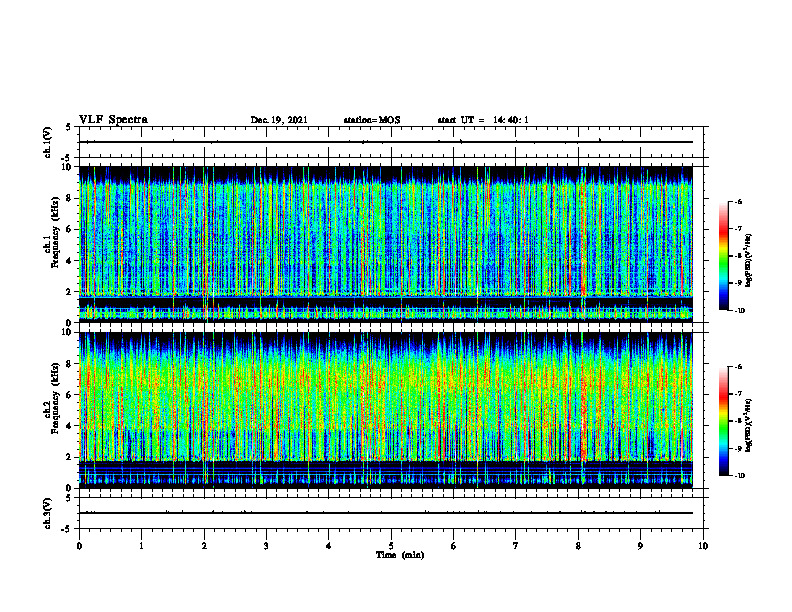792x612 pixels.
Task: Click the ch.1 PSD color bar
Action: [723, 256]
